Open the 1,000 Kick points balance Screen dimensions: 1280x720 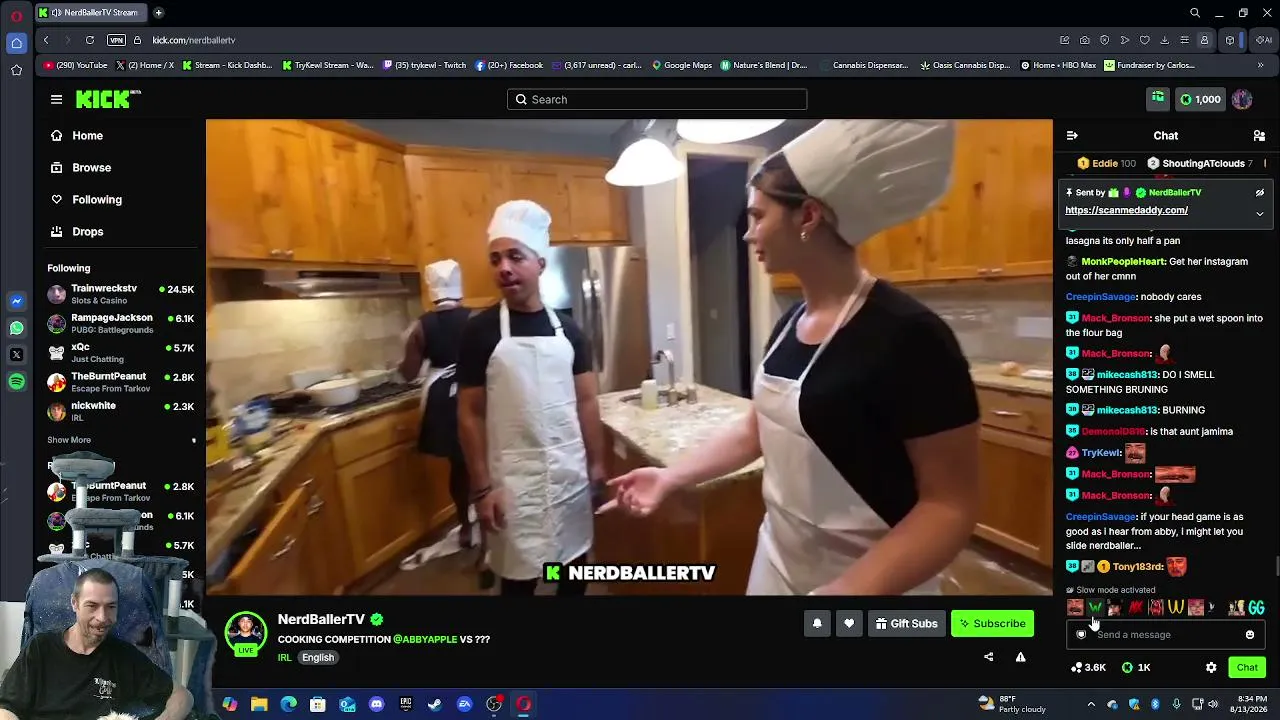pyautogui.click(x=1200, y=99)
